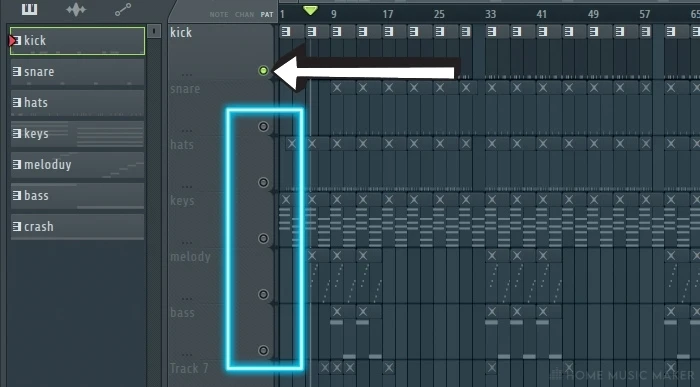Unmute the hats track
700x387 pixels.
(x=263, y=182)
